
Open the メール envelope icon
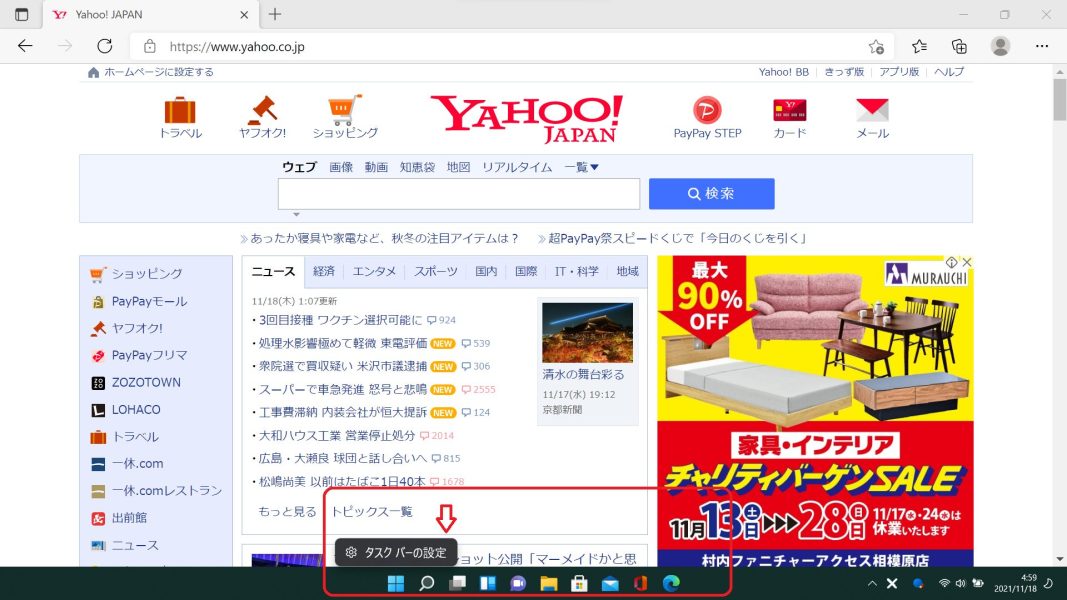[872, 110]
